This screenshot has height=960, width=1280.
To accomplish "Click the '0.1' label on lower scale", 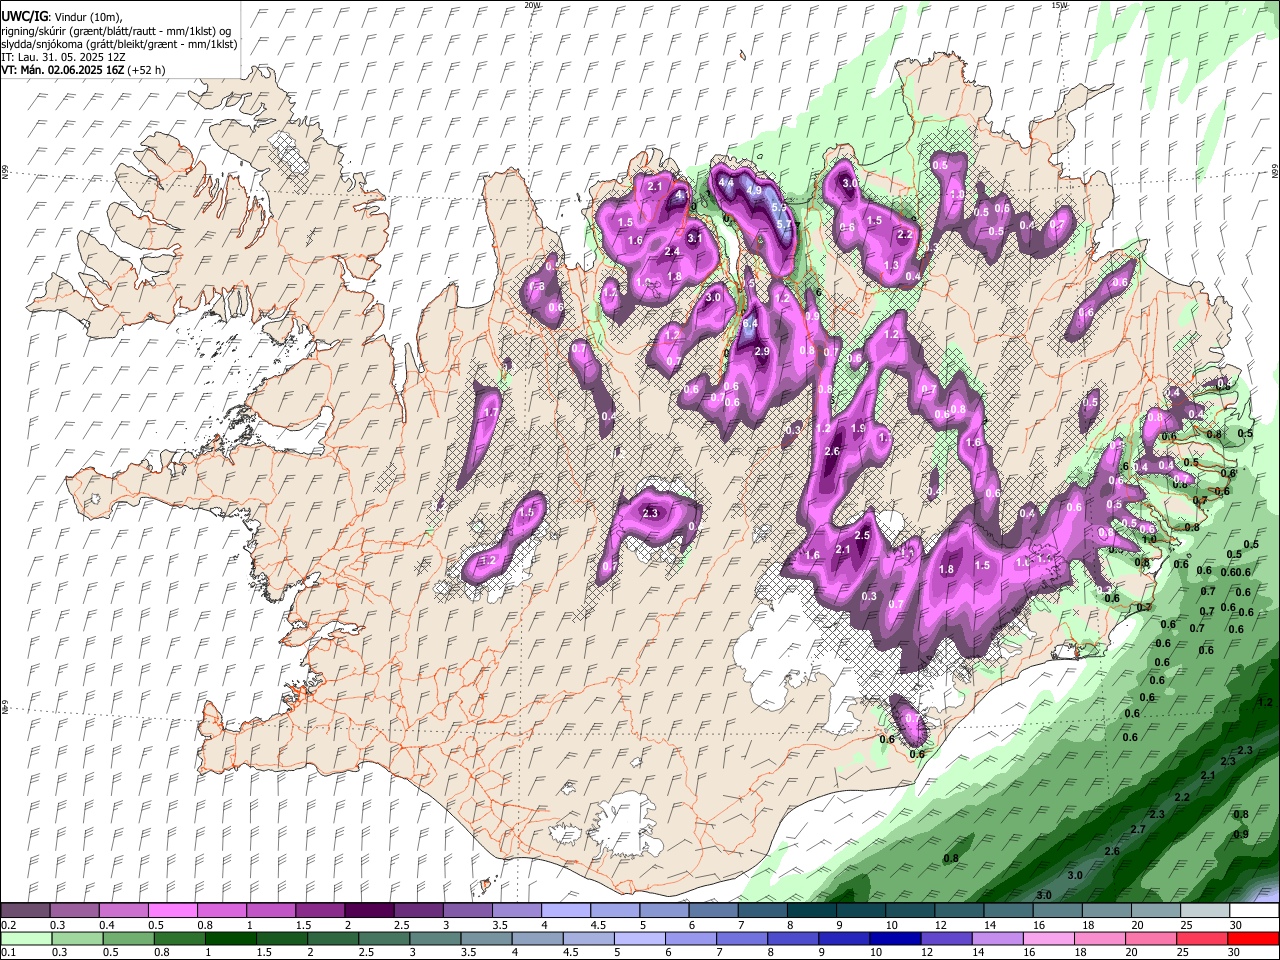I will (8, 954).
